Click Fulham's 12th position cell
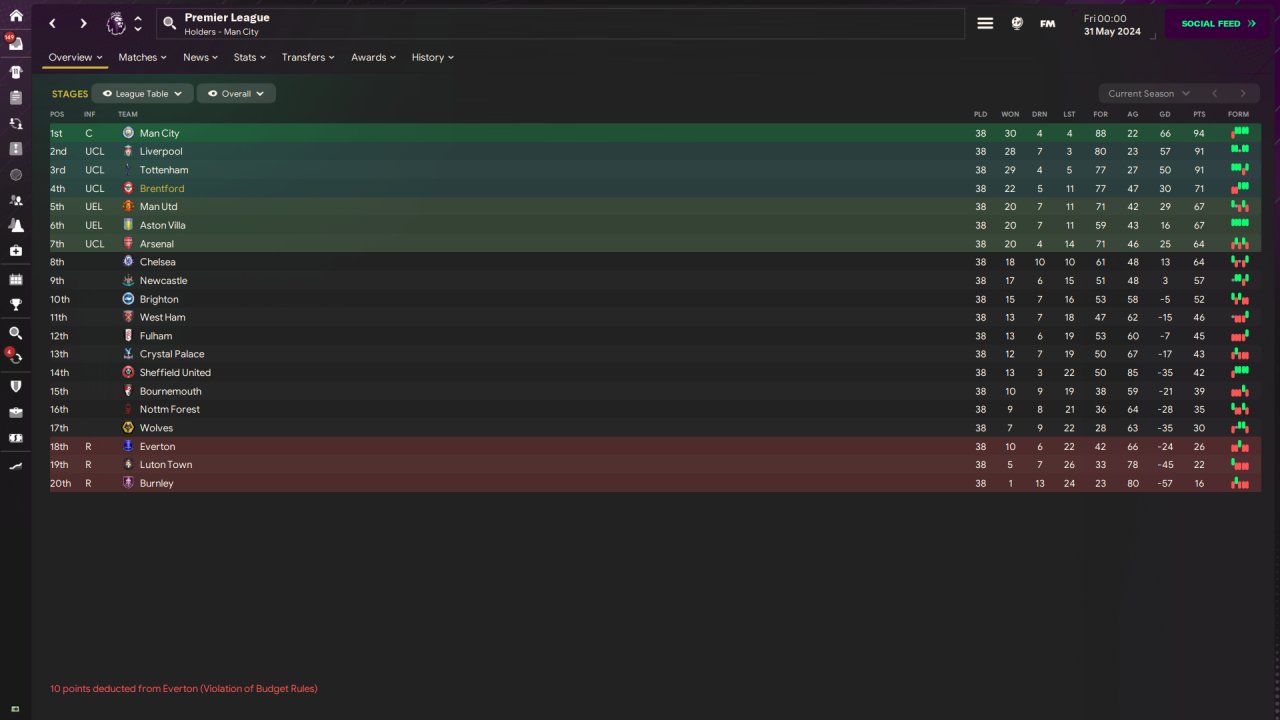Viewport: 1280px width, 720px height. tap(59, 336)
